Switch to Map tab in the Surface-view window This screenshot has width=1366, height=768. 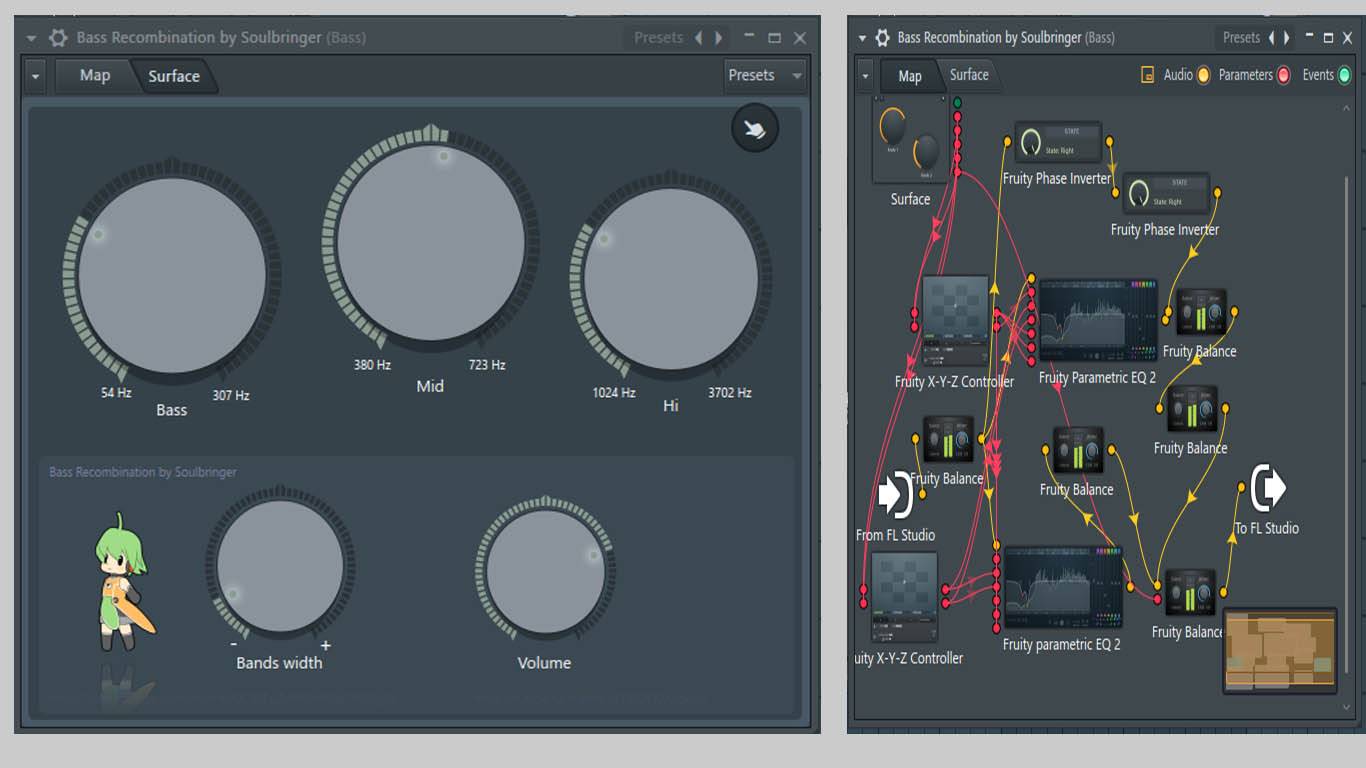pyautogui.click(x=95, y=75)
